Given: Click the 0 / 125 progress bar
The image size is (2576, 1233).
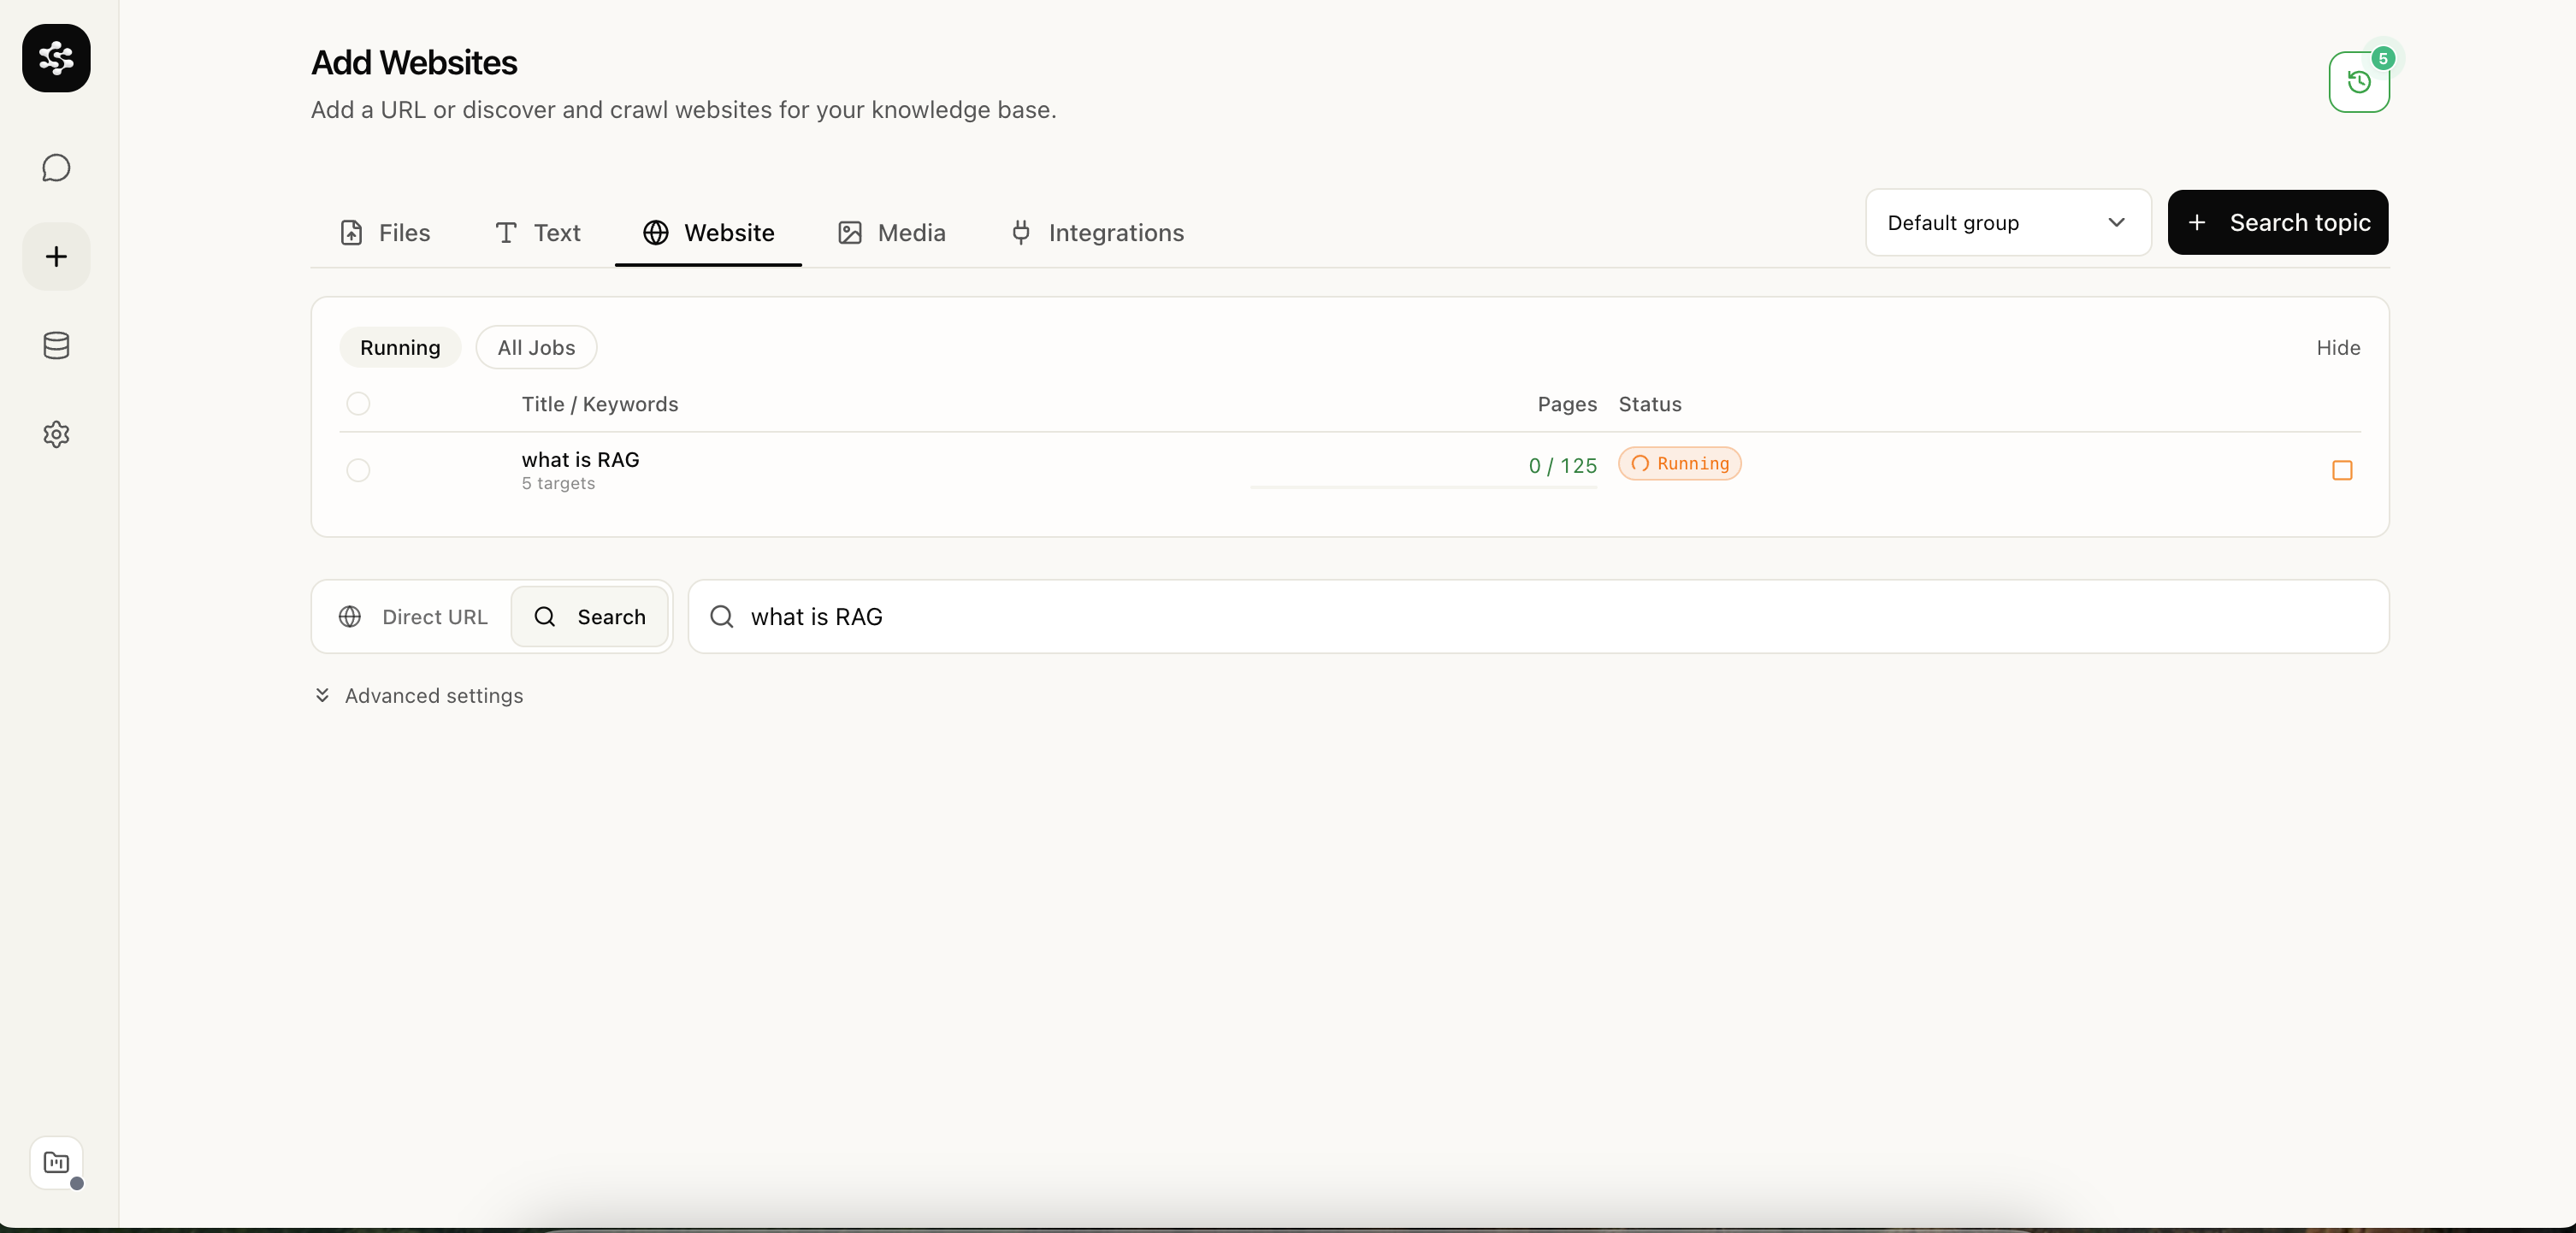Looking at the screenshot, I should 1423,488.
